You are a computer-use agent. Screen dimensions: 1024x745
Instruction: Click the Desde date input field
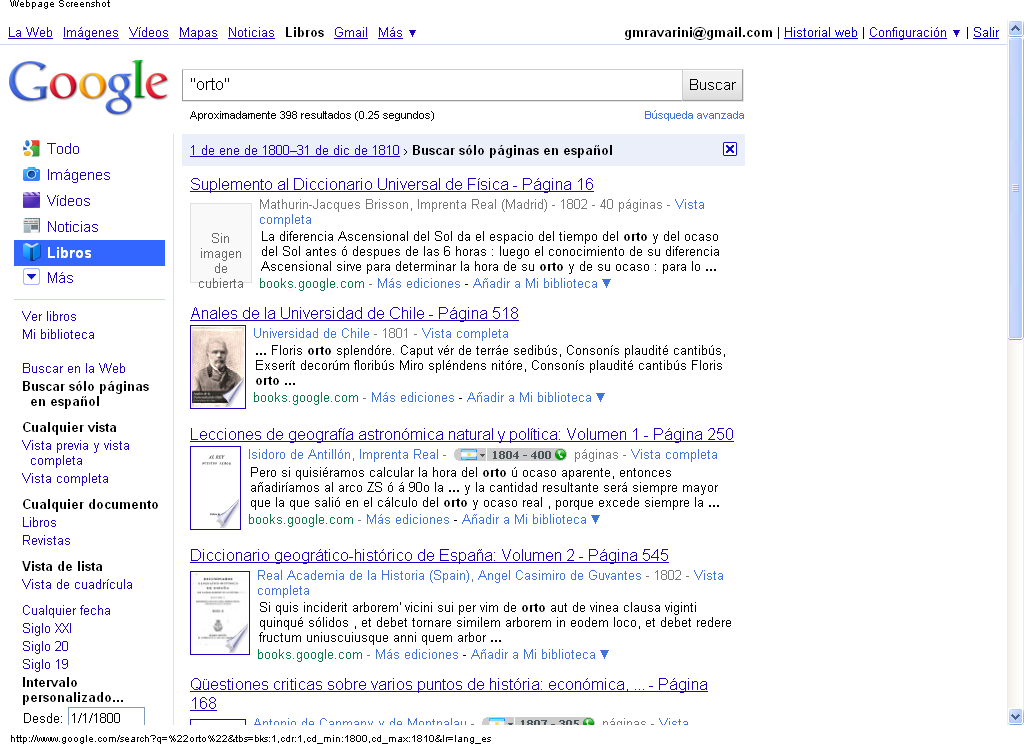[x=106, y=717]
